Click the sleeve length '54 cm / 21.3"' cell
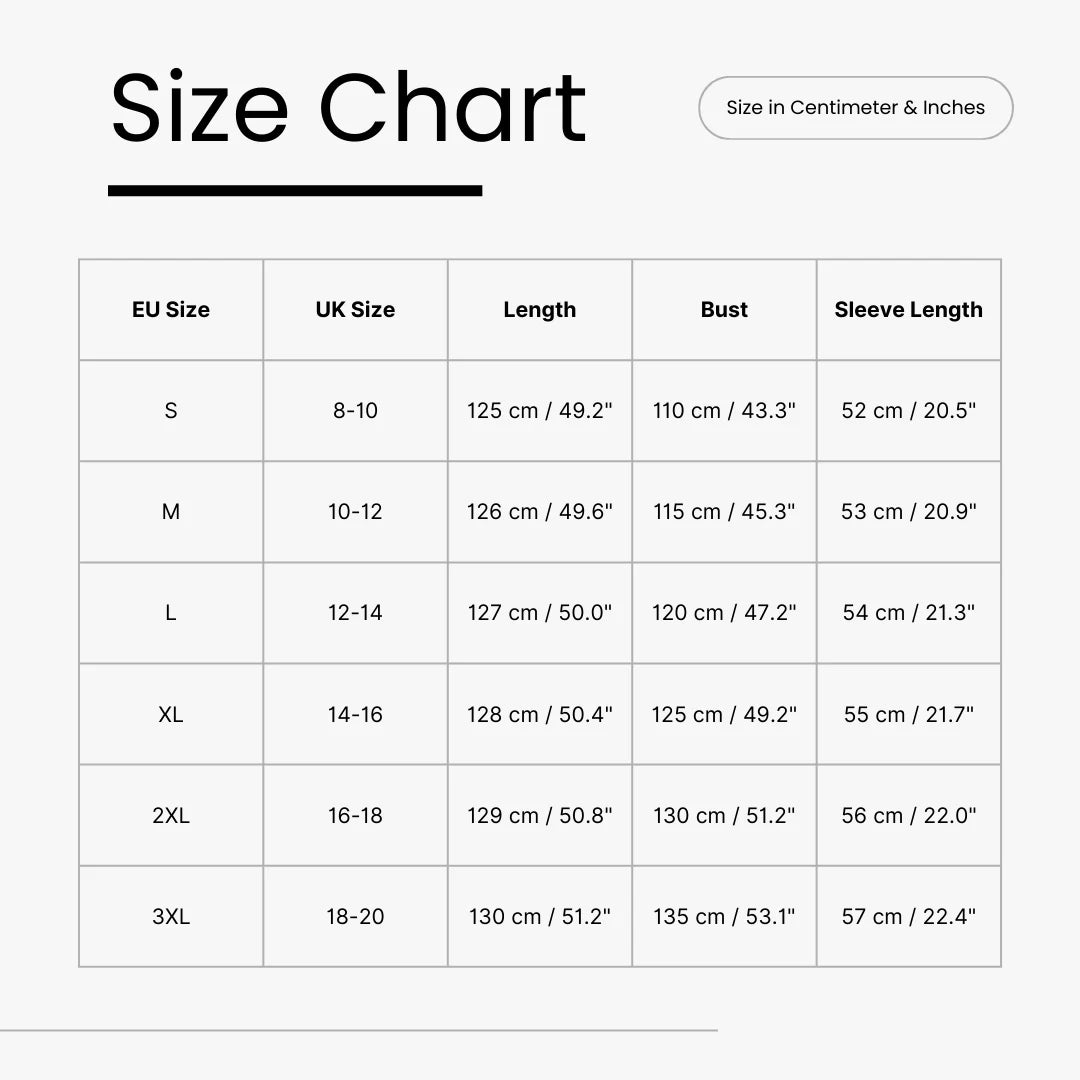This screenshot has height=1080, width=1080. 908,613
